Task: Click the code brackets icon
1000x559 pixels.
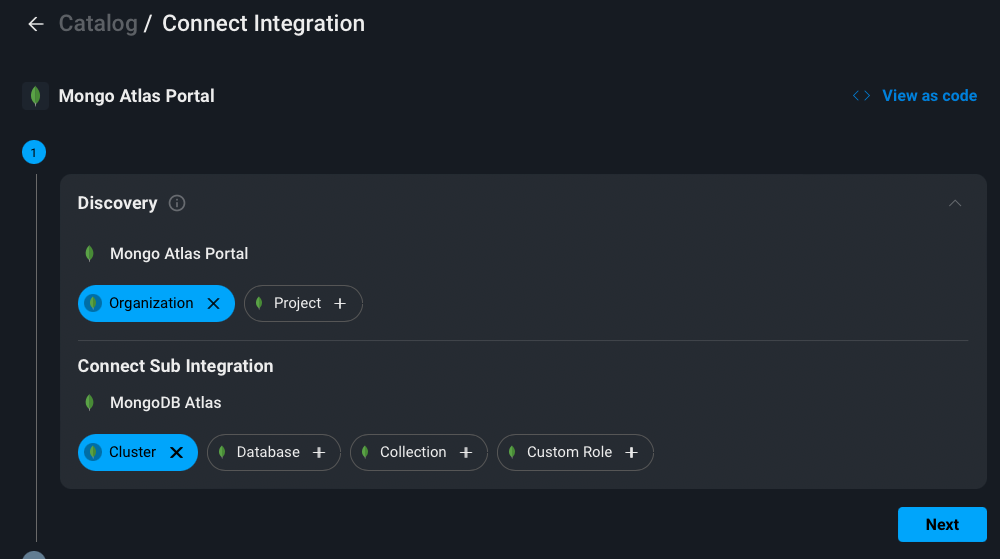Action: 861,96
